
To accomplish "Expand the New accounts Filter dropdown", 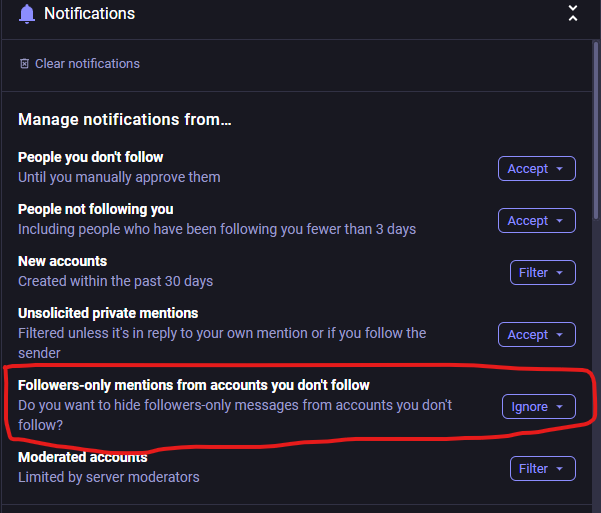I will [542, 273].
